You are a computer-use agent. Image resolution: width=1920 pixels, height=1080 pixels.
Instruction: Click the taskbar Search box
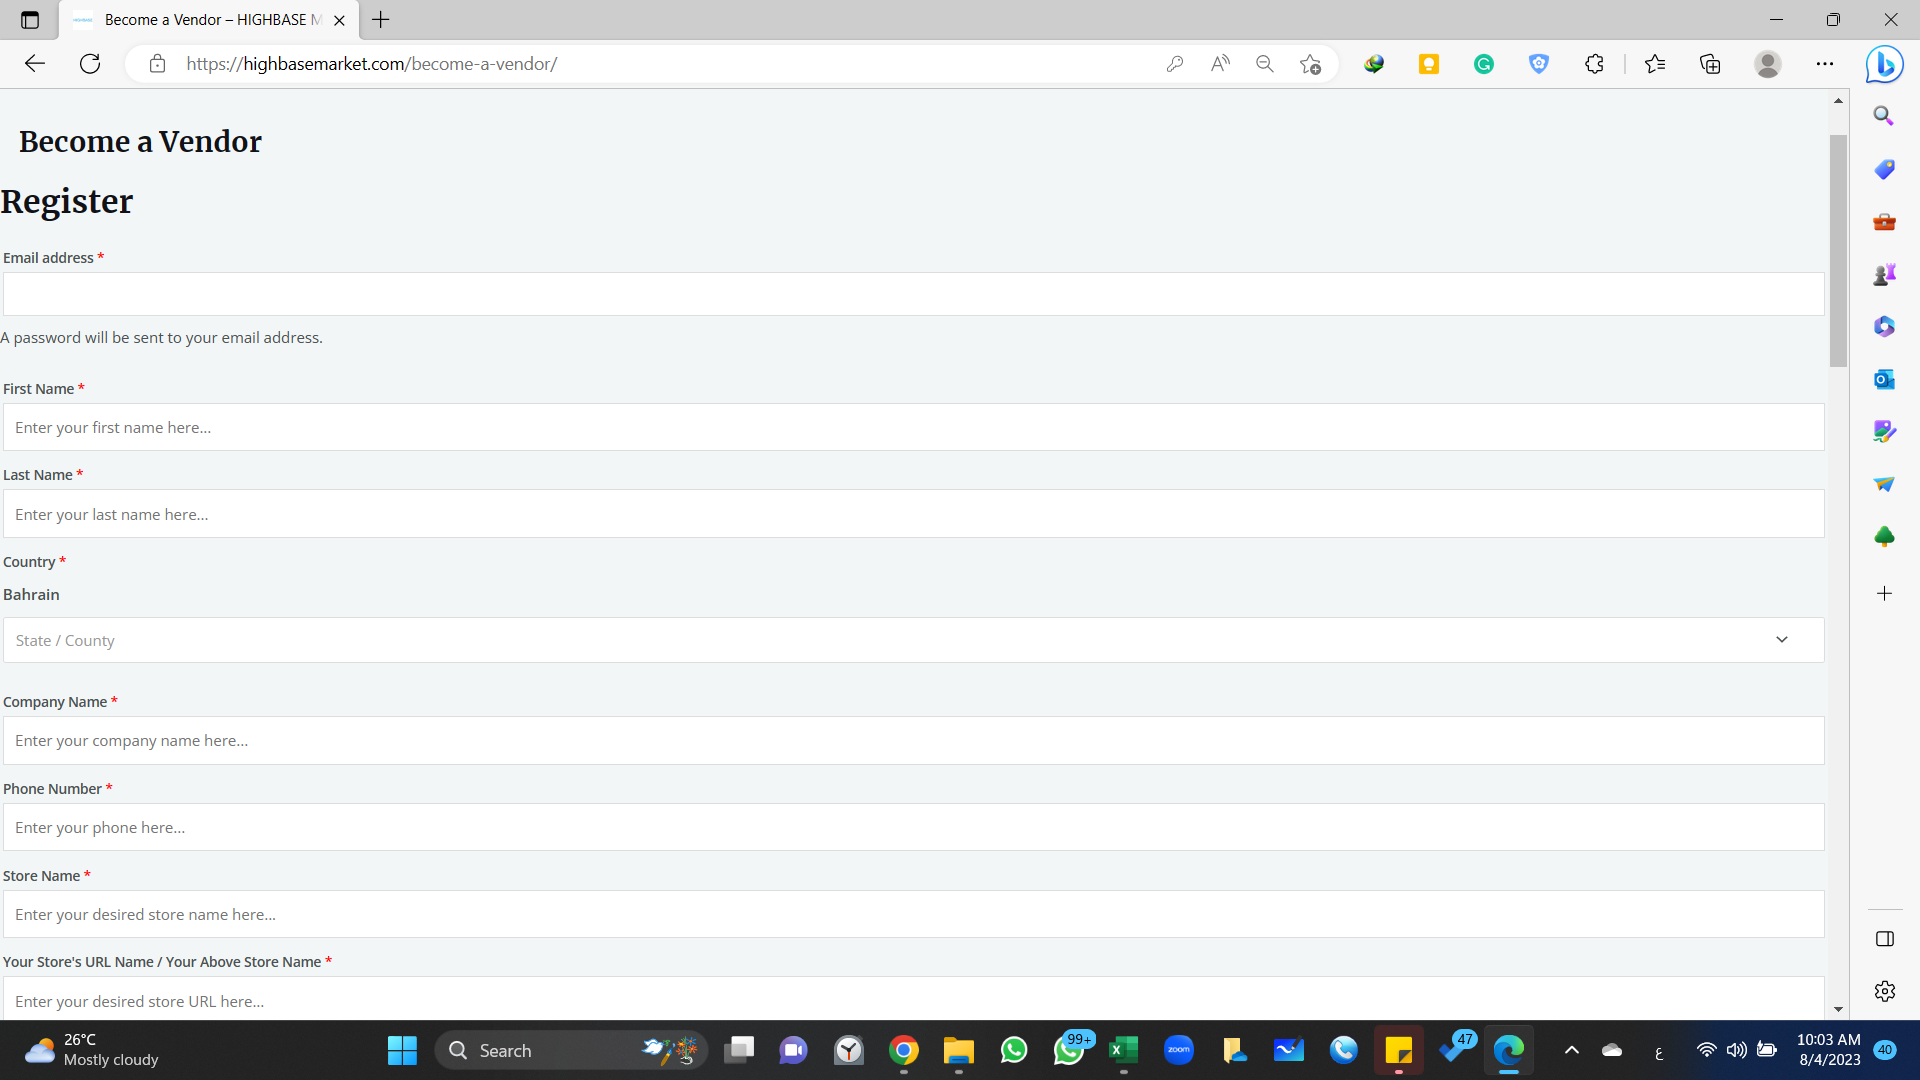tap(572, 1050)
